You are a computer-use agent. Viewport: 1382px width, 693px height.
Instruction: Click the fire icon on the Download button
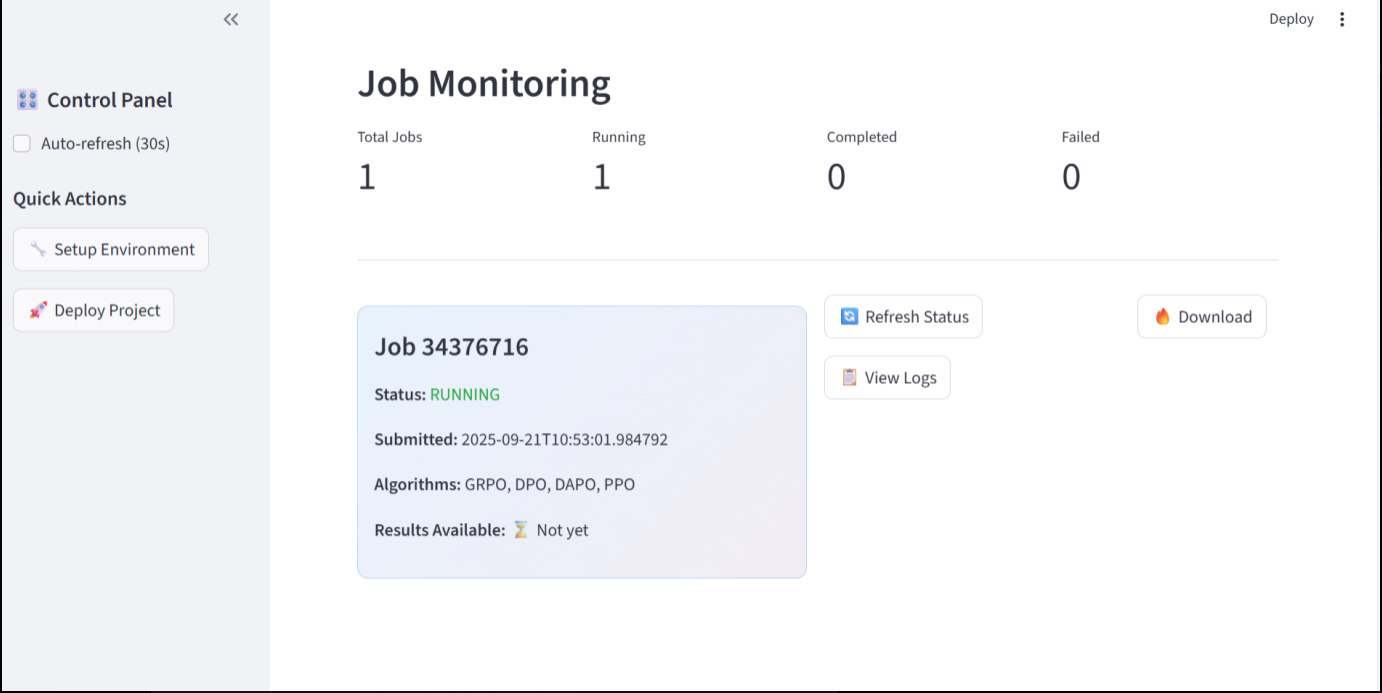[x=1162, y=317]
